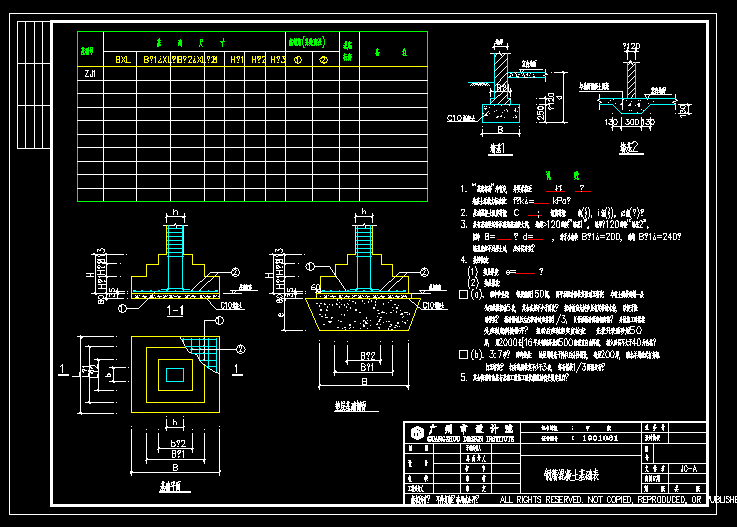Click the circled 1 table header

click(x=298, y=60)
